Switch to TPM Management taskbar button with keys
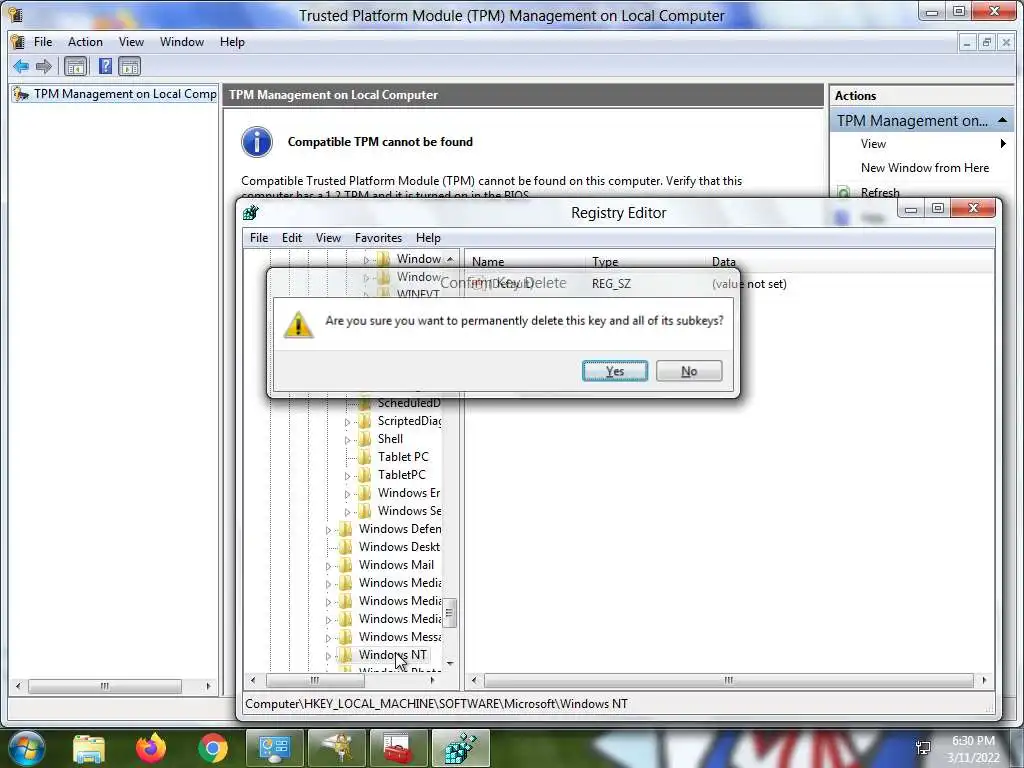 coord(336,748)
